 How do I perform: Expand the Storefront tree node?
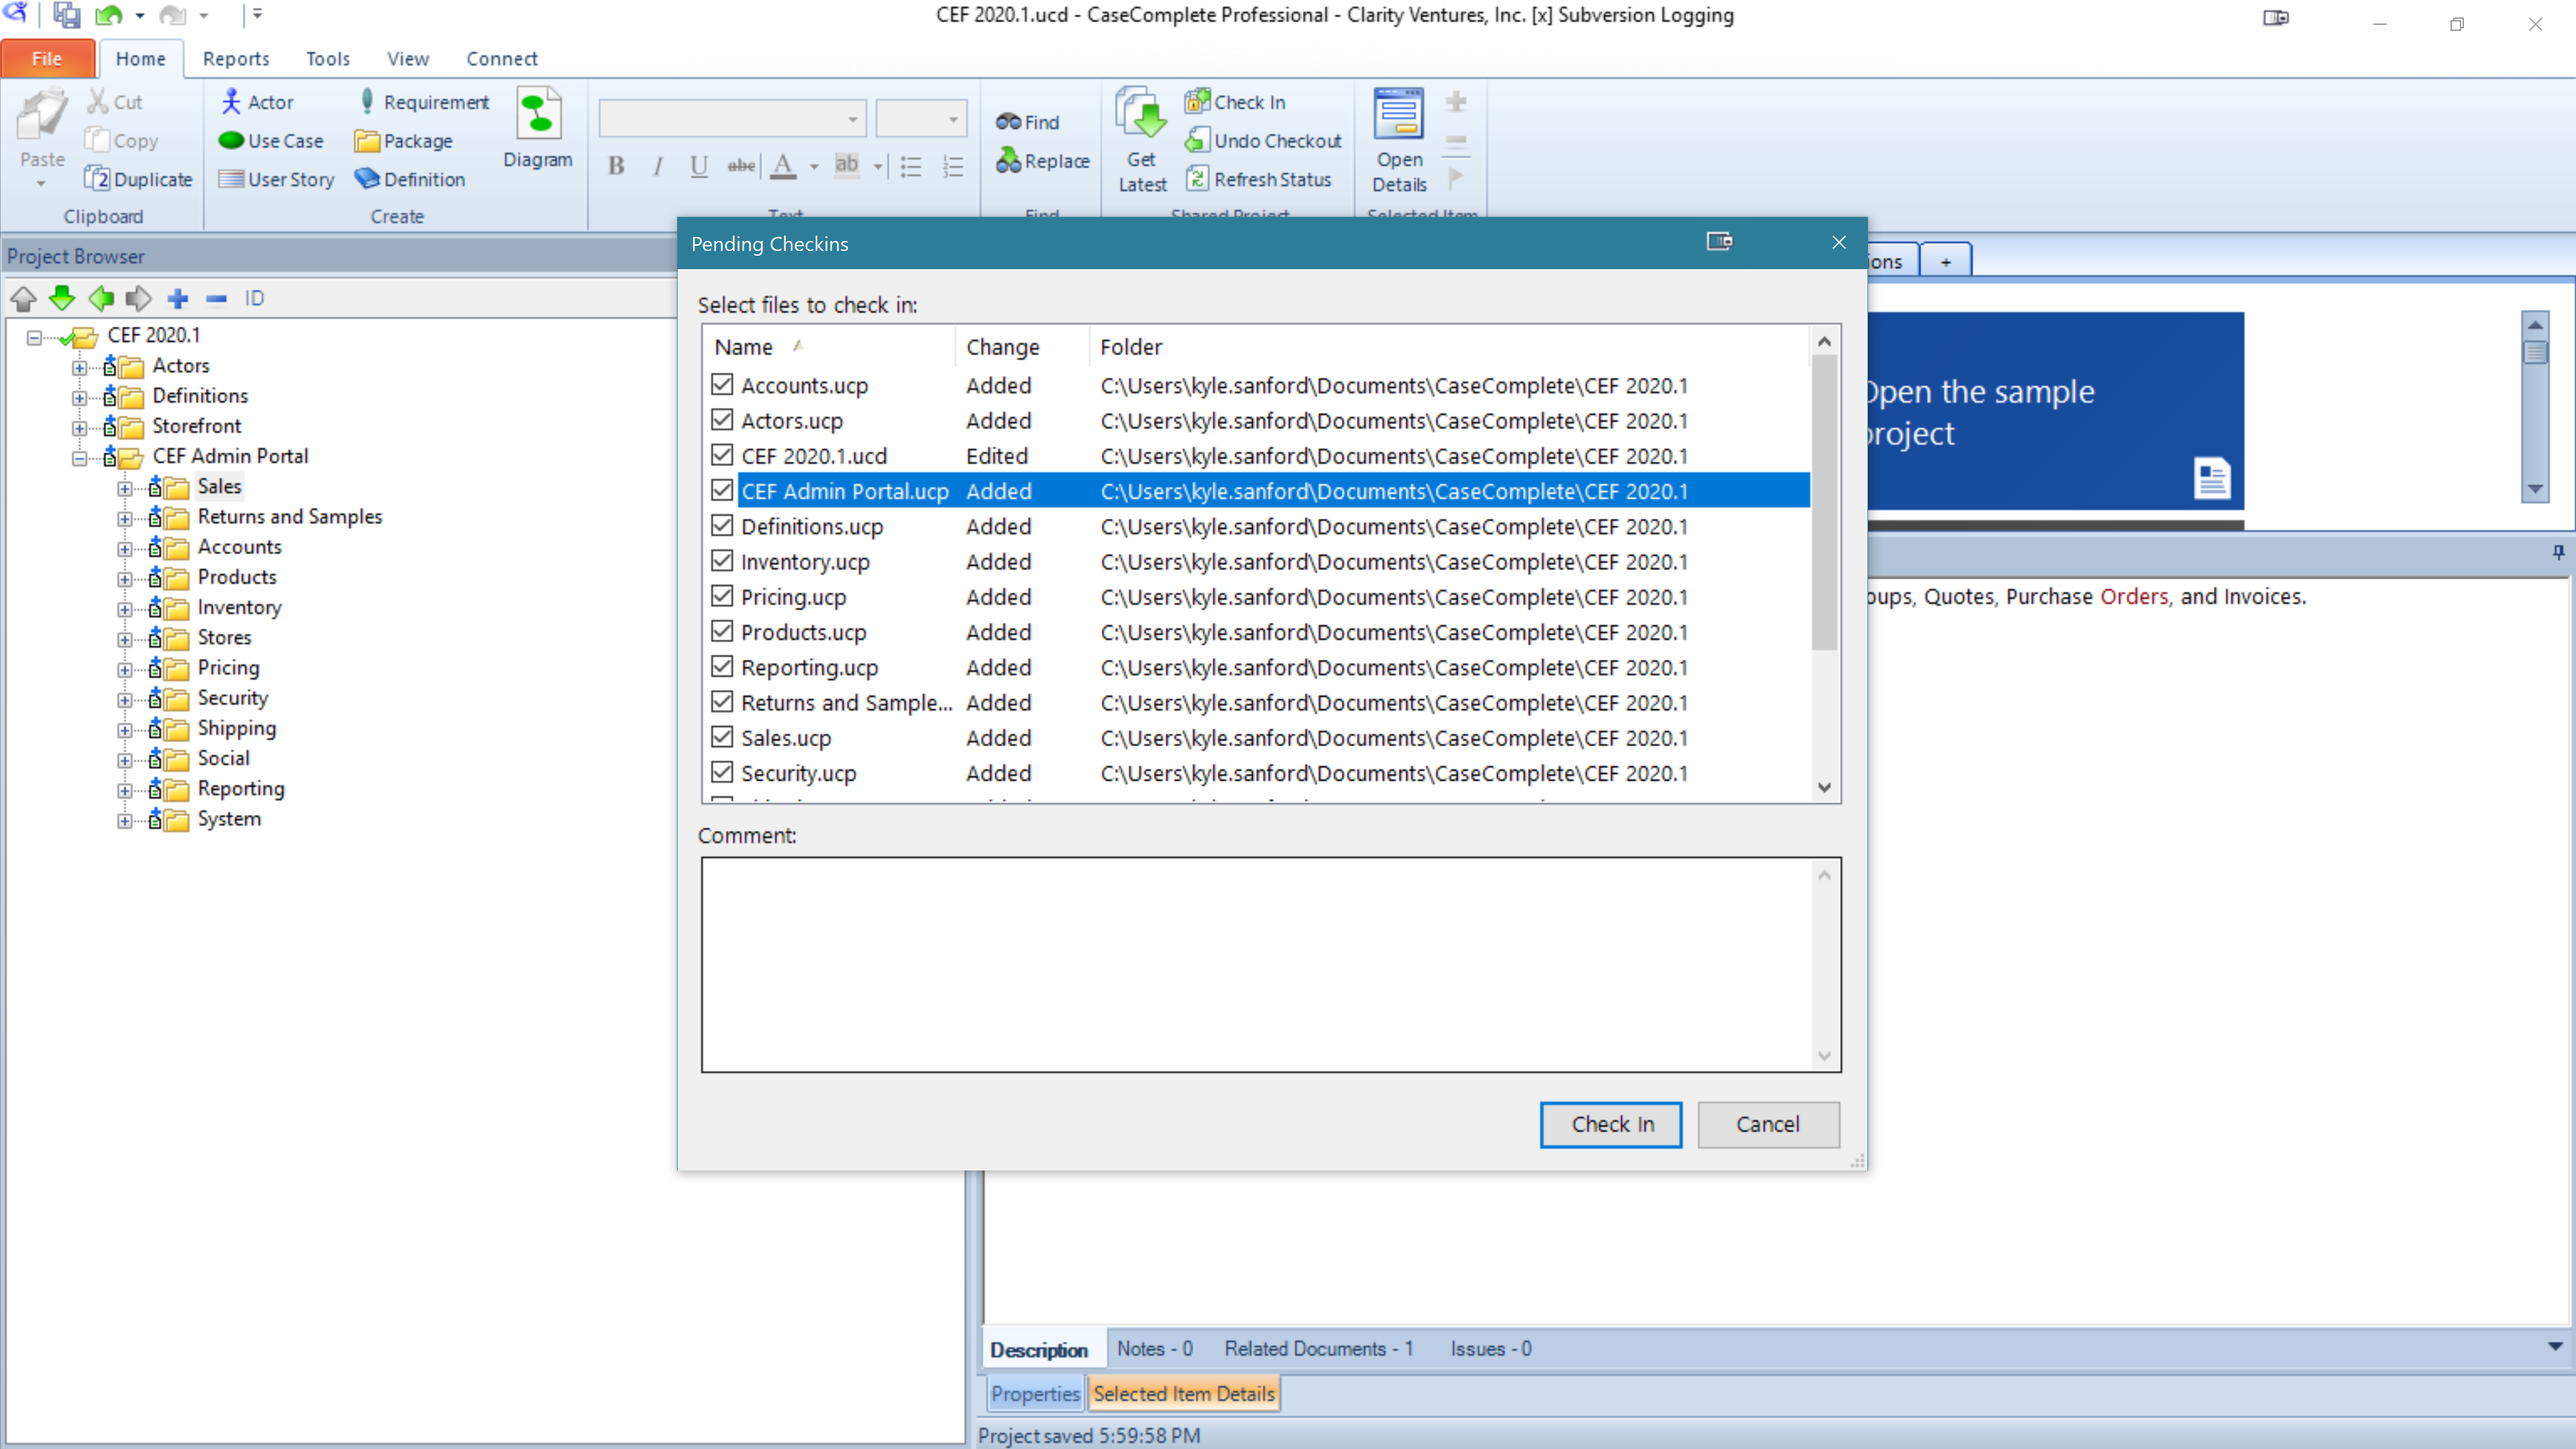coord(79,428)
